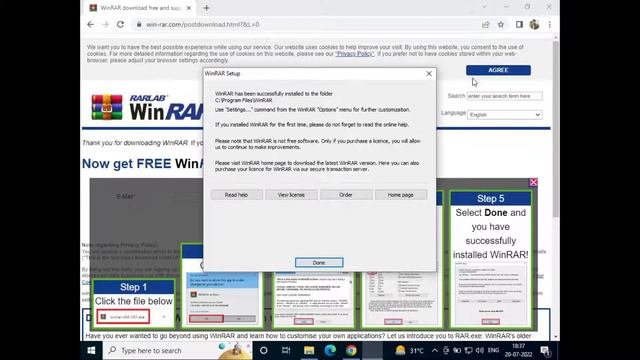Open the notification center icon
Screen dimensions: 640x360
click(x=545, y=351)
